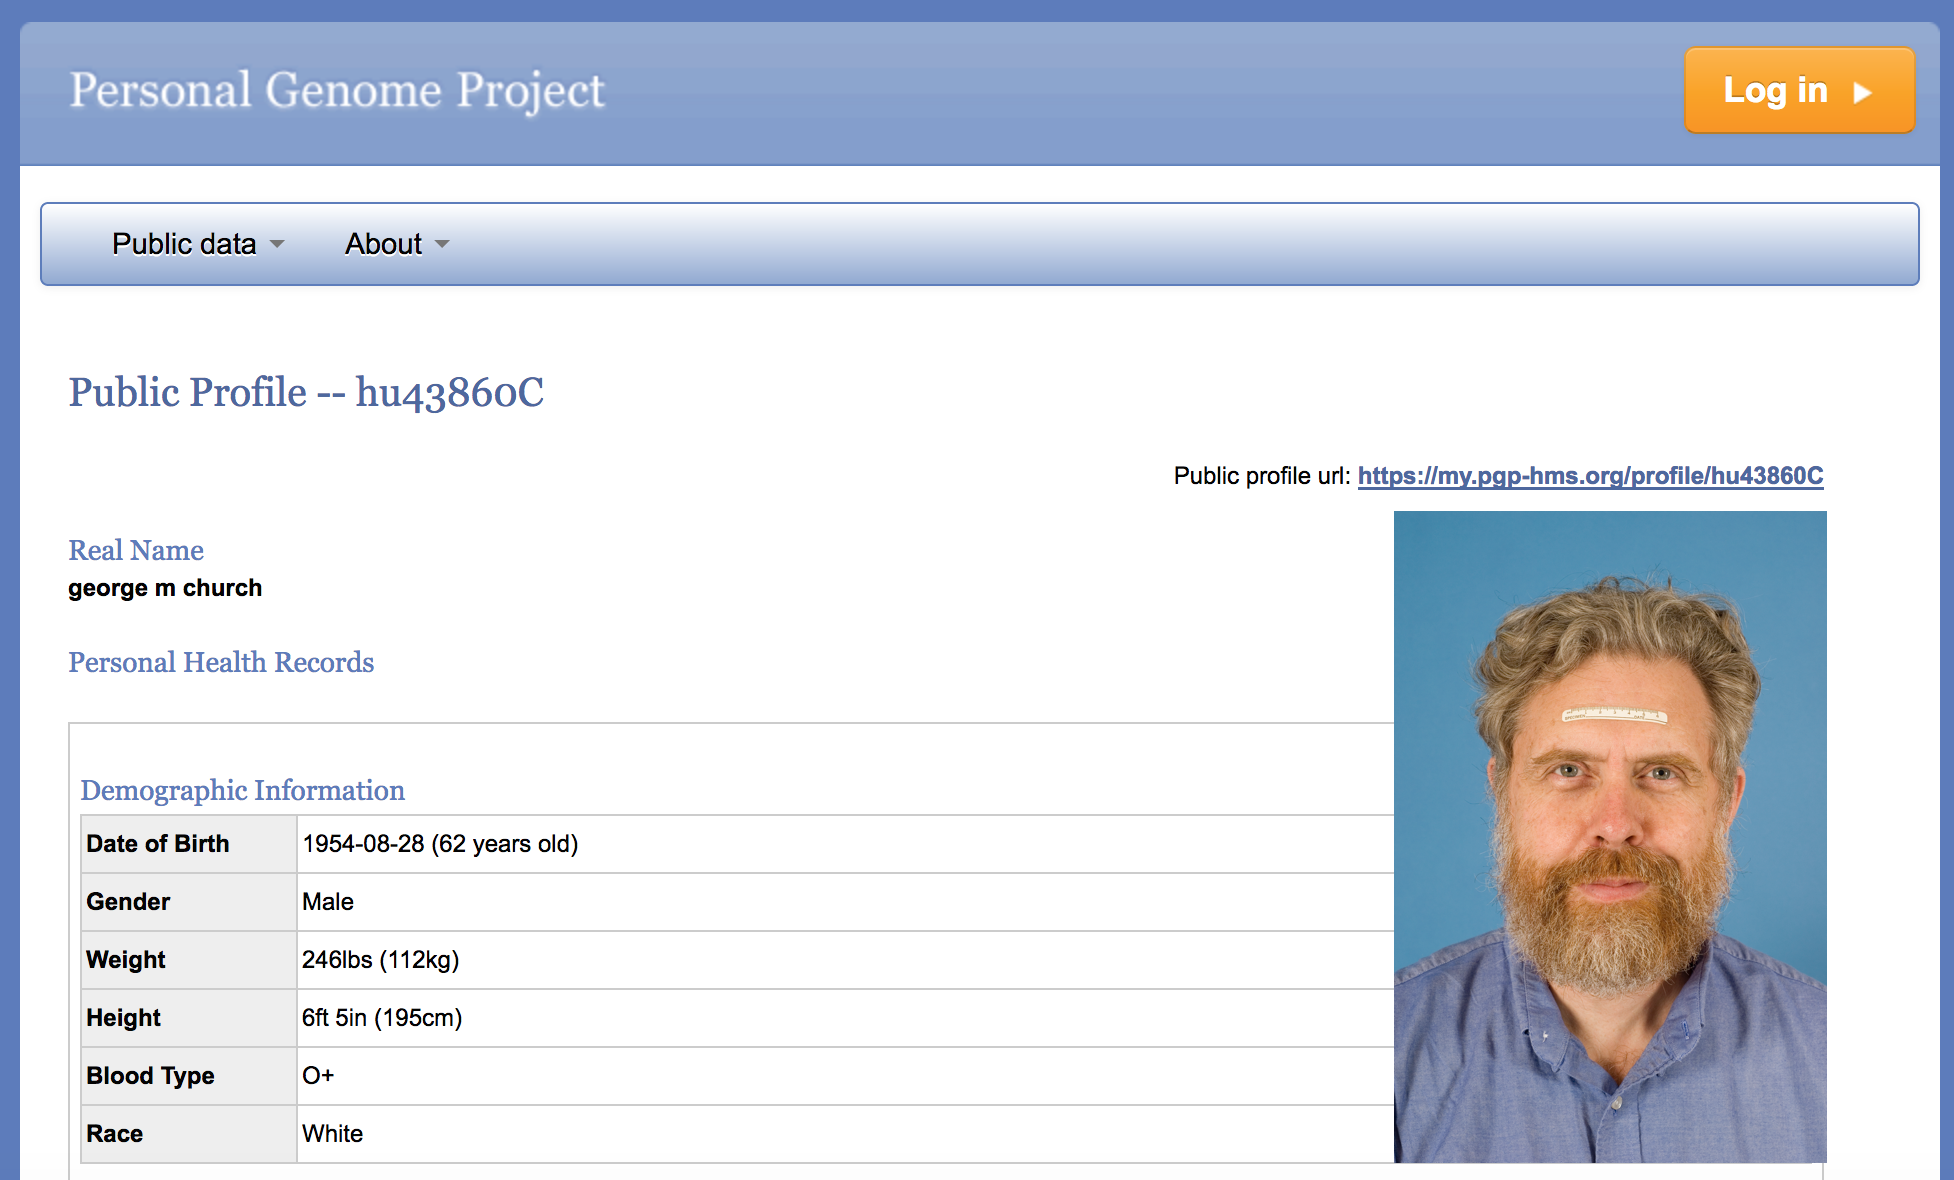The width and height of the screenshot is (1954, 1180).
Task: Select the 1954-08-28 birth date value
Action: [x=440, y=844]
